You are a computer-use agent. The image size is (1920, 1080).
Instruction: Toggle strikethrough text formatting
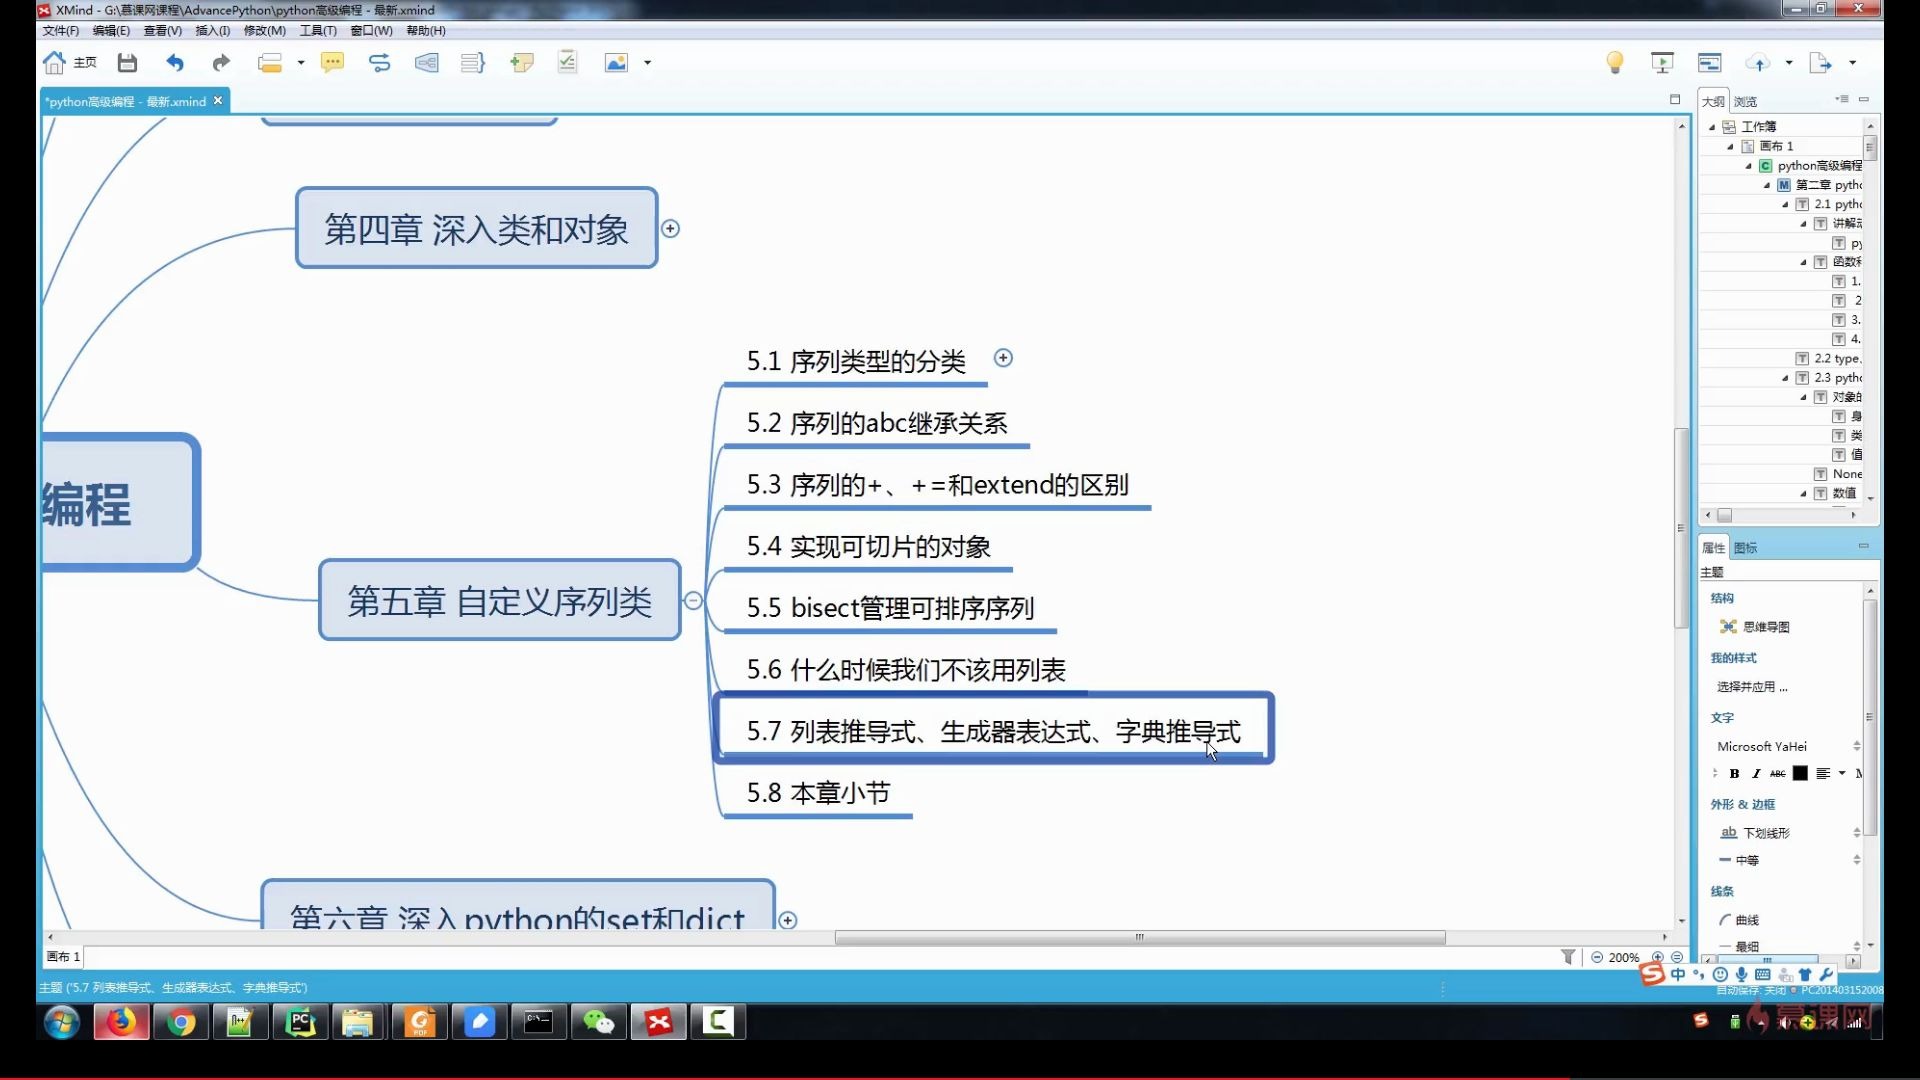tap(1777, 773)
